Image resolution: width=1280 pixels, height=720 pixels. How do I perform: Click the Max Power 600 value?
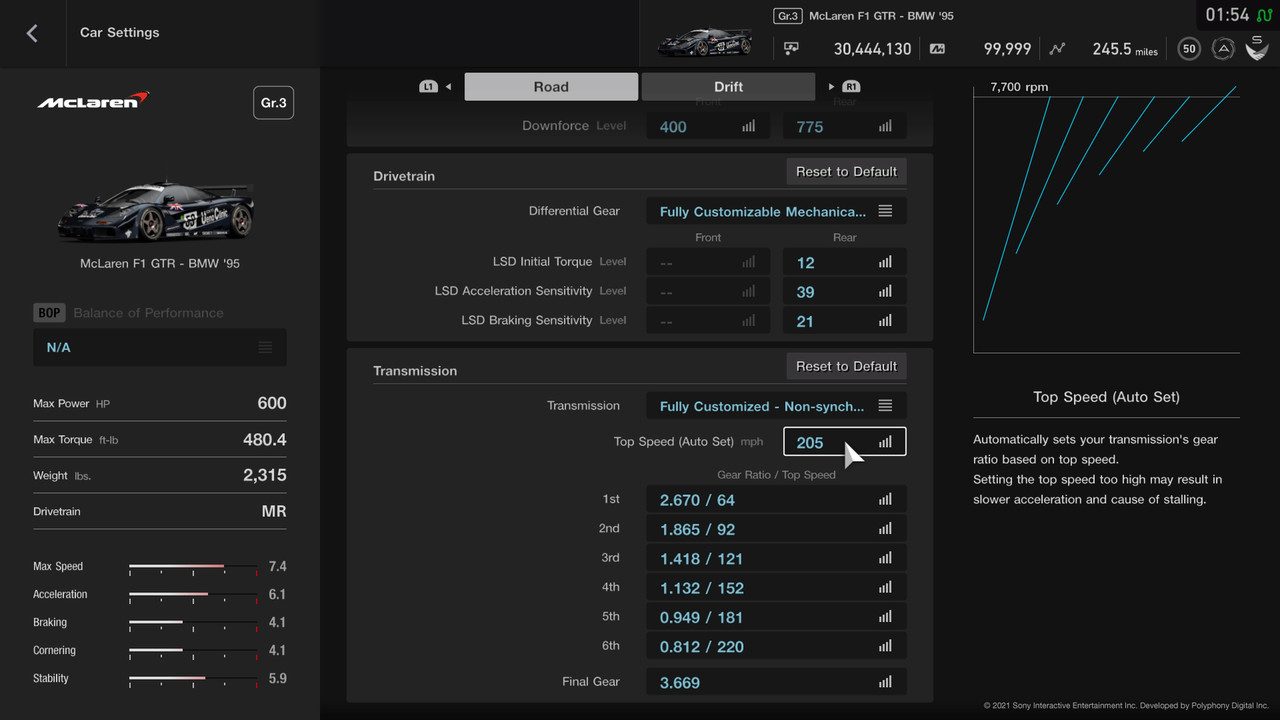(272, 403)
